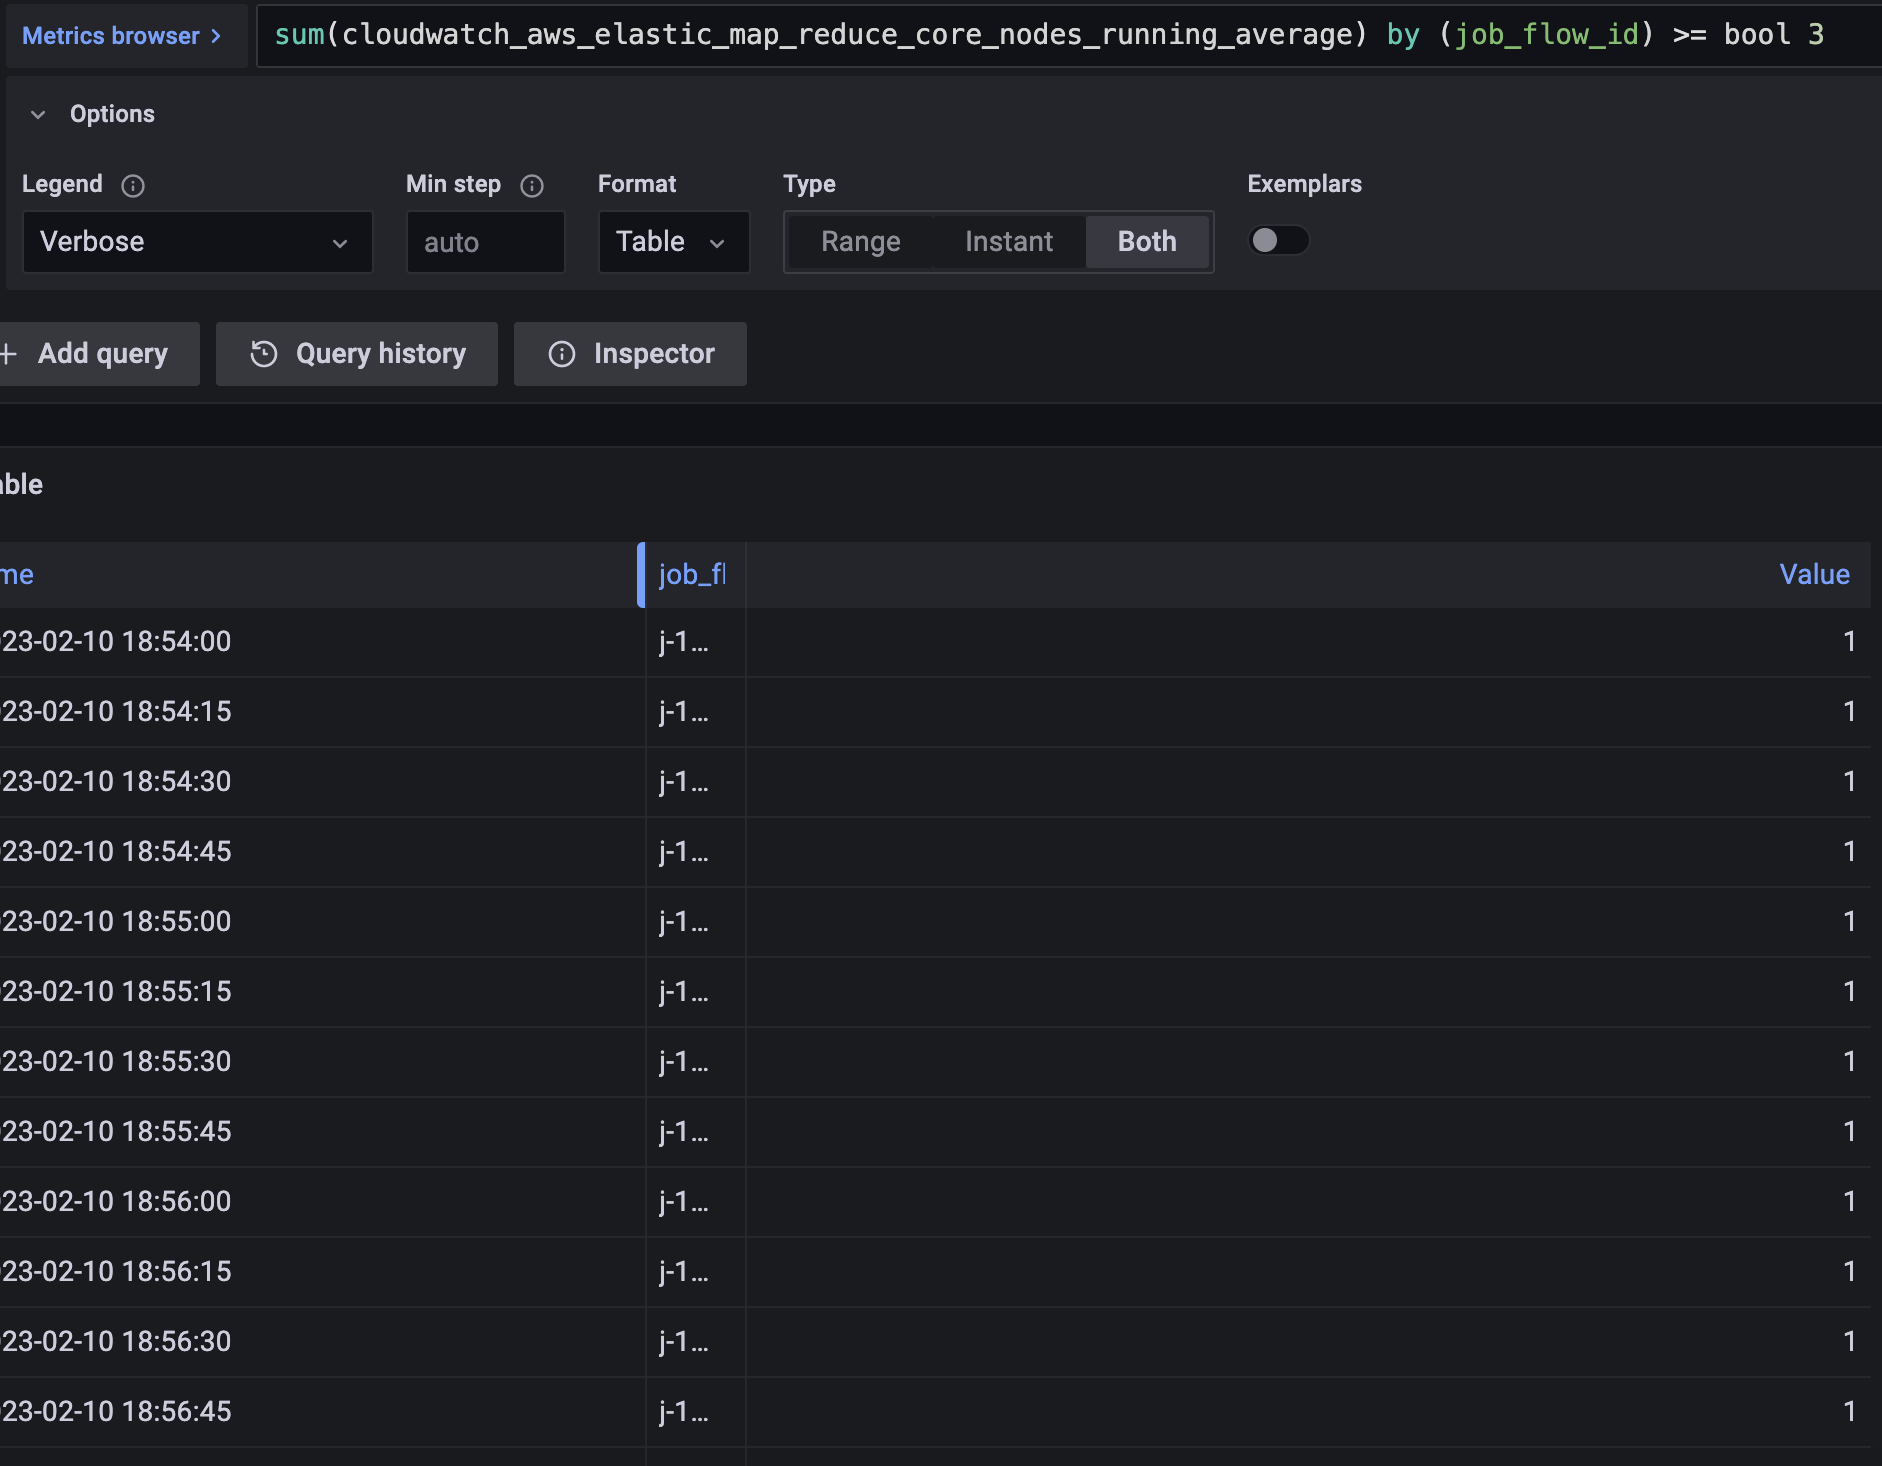1882x1466 pixels.
Task: Click the chevron inside the Verbose selector
Action: (339, 242)
